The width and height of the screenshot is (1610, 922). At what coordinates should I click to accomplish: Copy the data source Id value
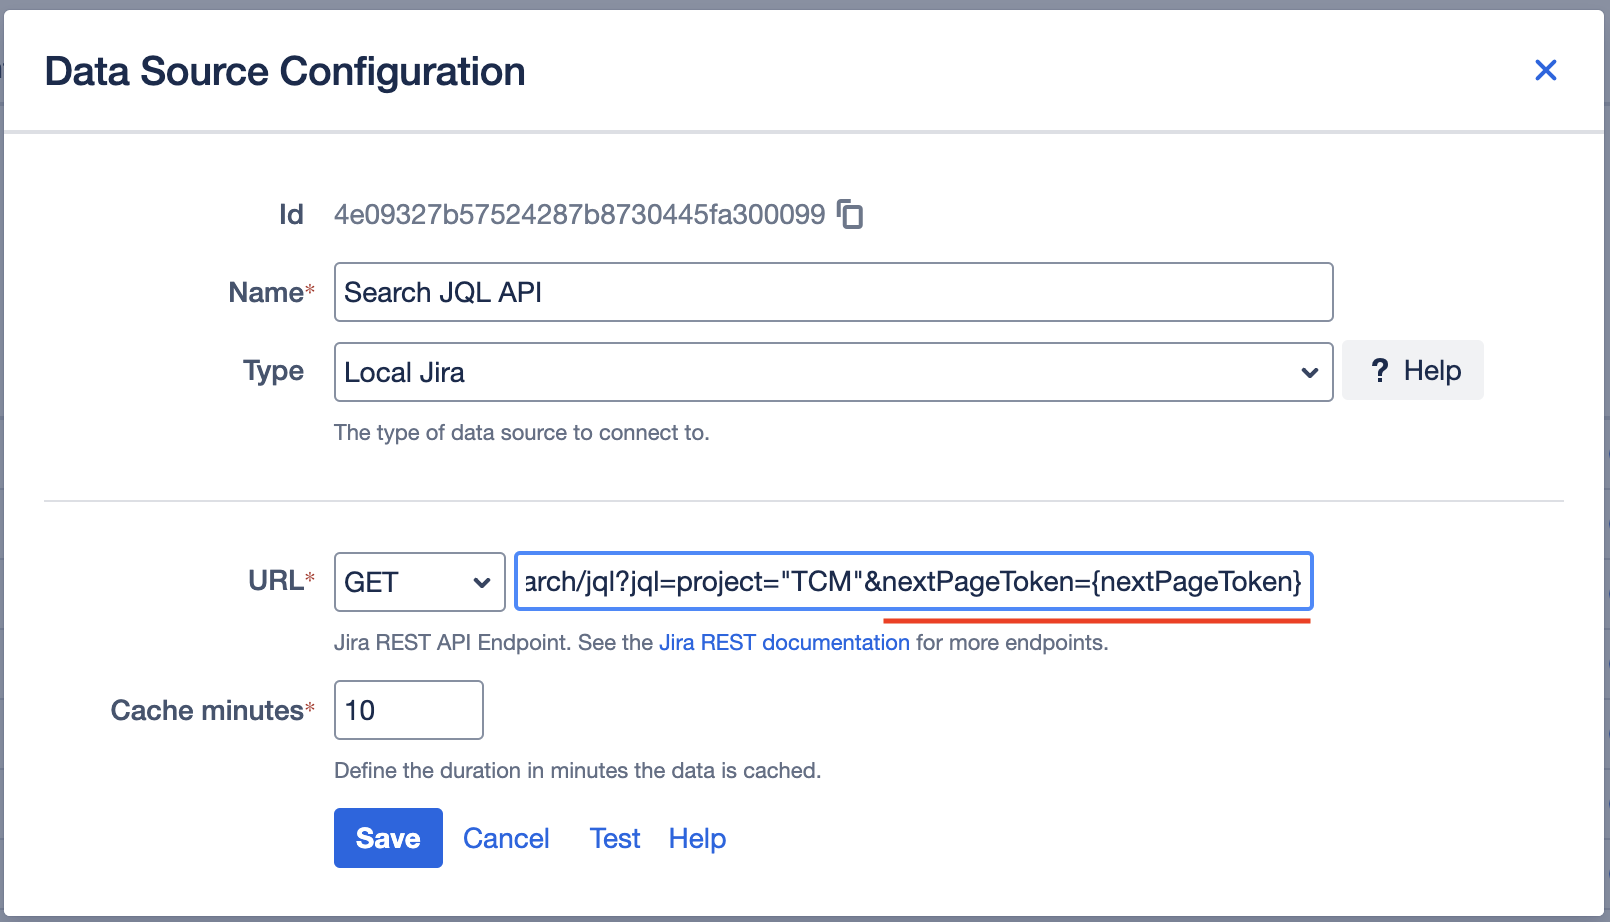pyautogui.click(x=849, y=214)
